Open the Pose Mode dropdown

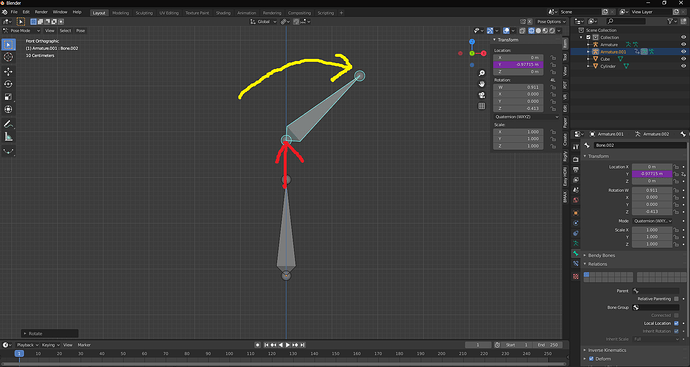pos(22,31)
